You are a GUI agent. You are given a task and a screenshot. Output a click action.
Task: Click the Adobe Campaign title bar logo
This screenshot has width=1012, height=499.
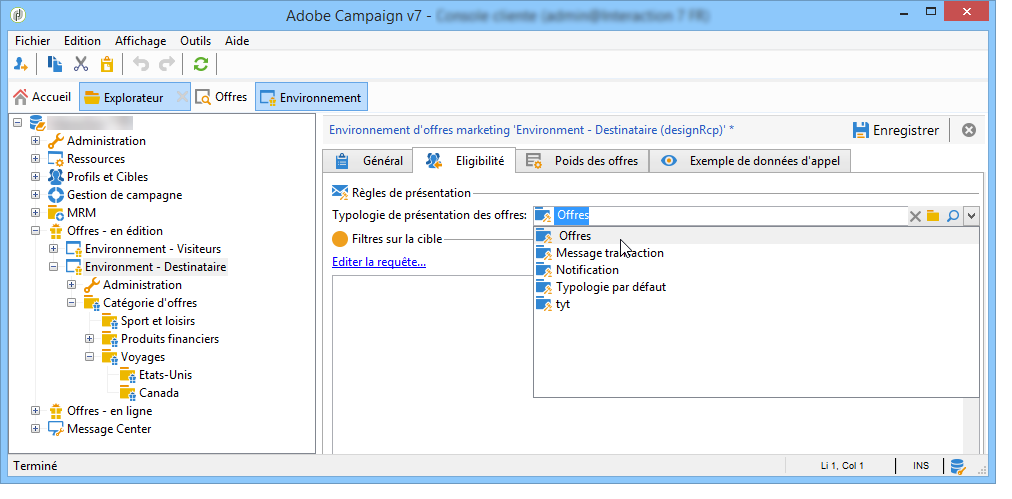(19, 14)
